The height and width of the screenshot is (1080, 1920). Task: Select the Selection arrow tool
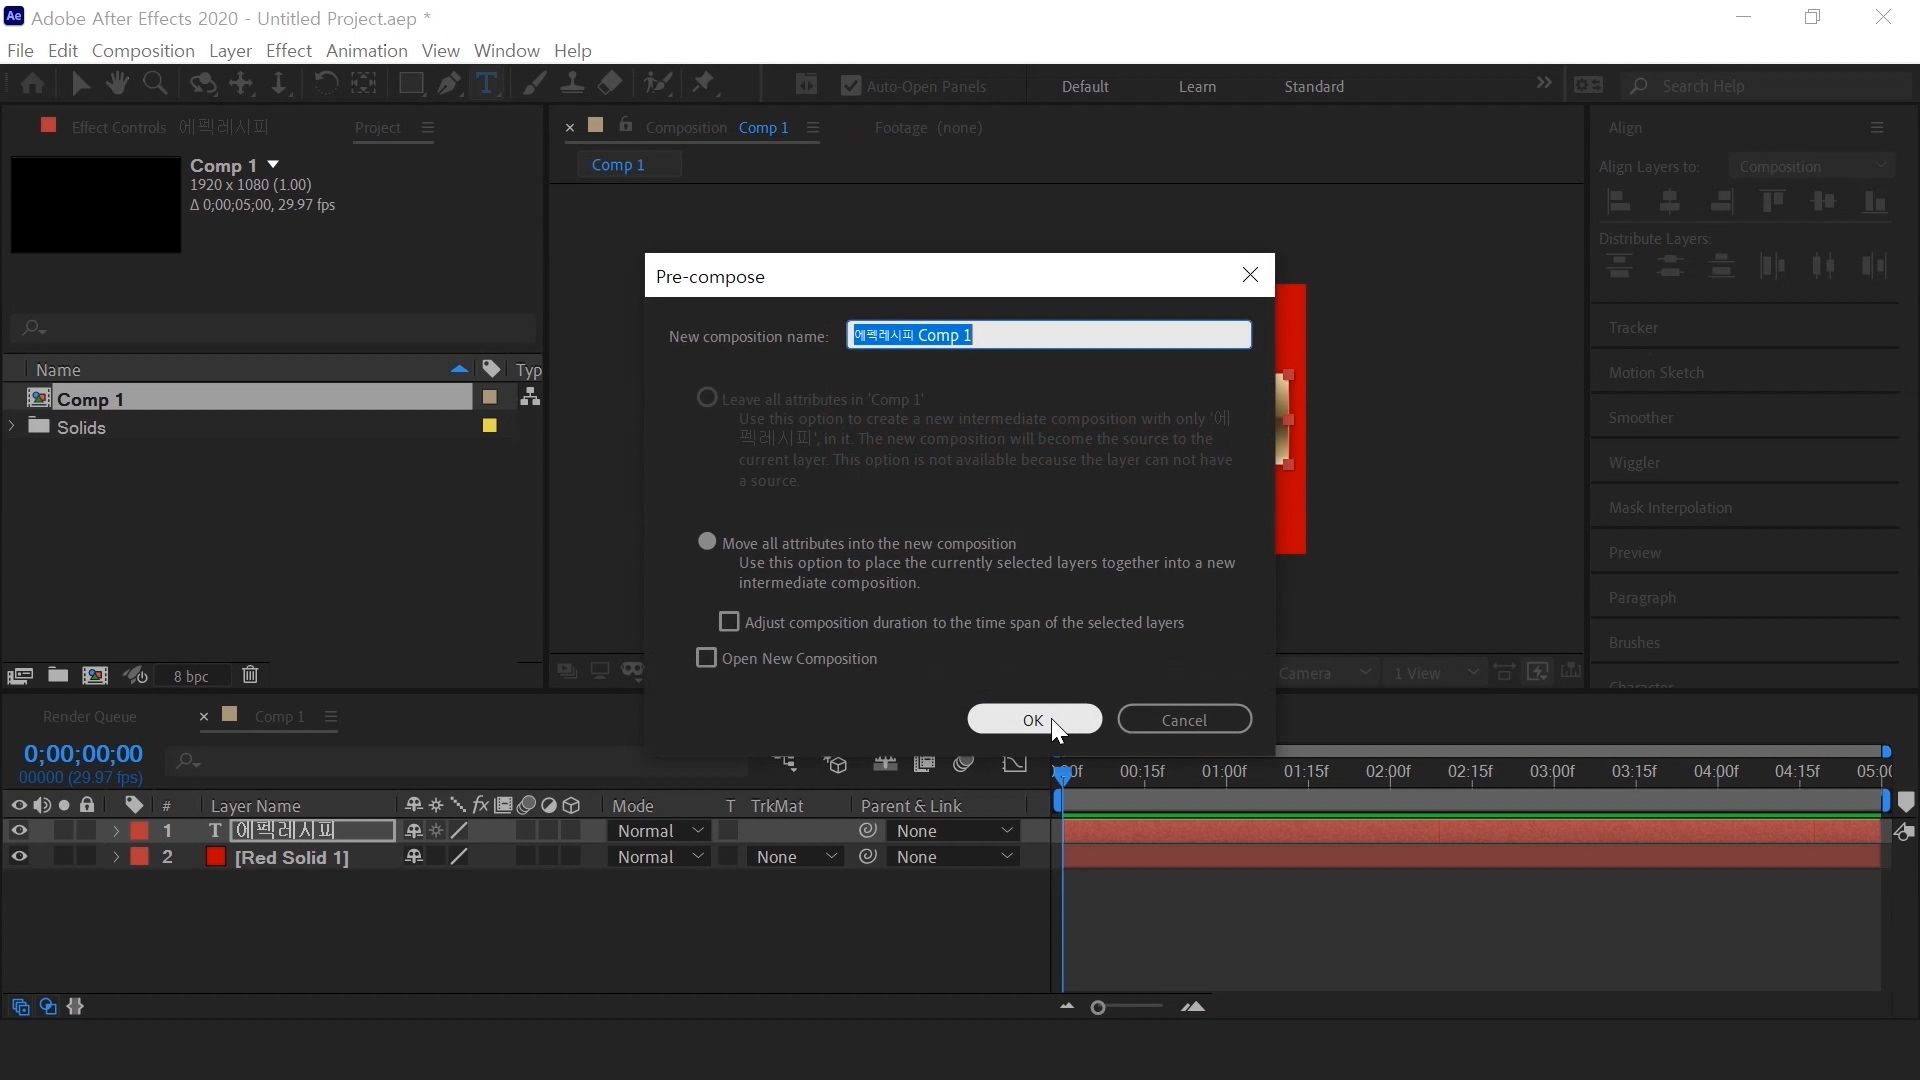80,84
